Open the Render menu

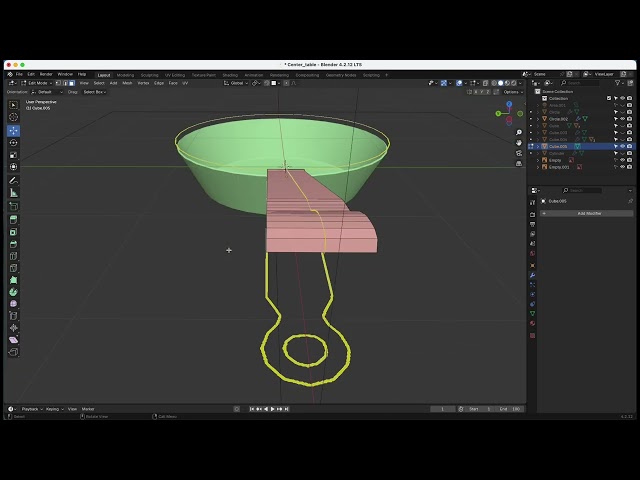tap(46, 74)
